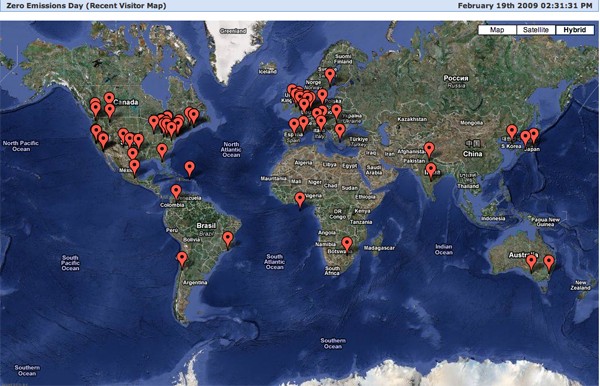The width and height of the screenshot is (600, 386).
Task: Click the pin in northern Mexico
Action: pos(133,155)
